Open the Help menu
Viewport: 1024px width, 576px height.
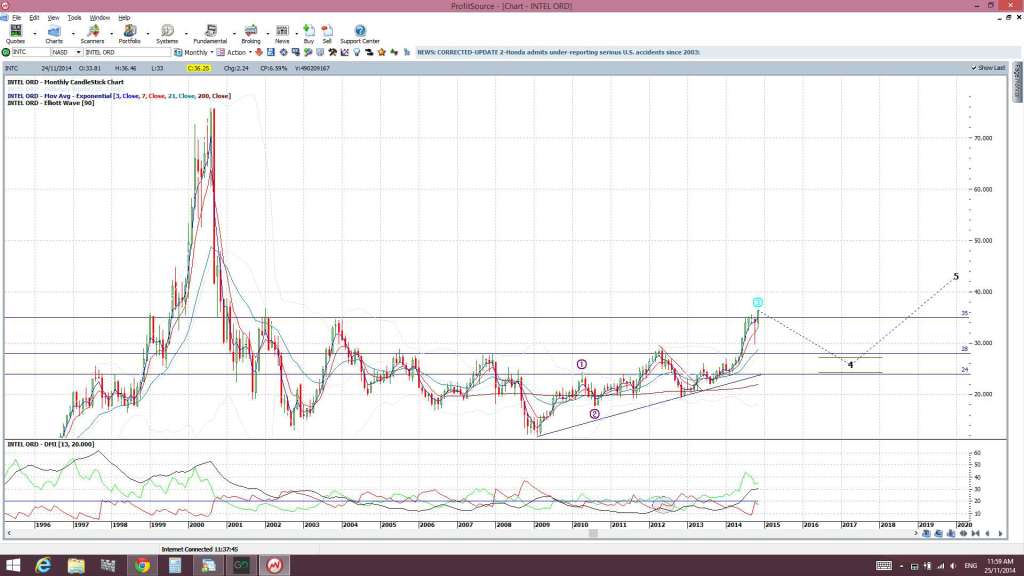click(x=124, y=18)
